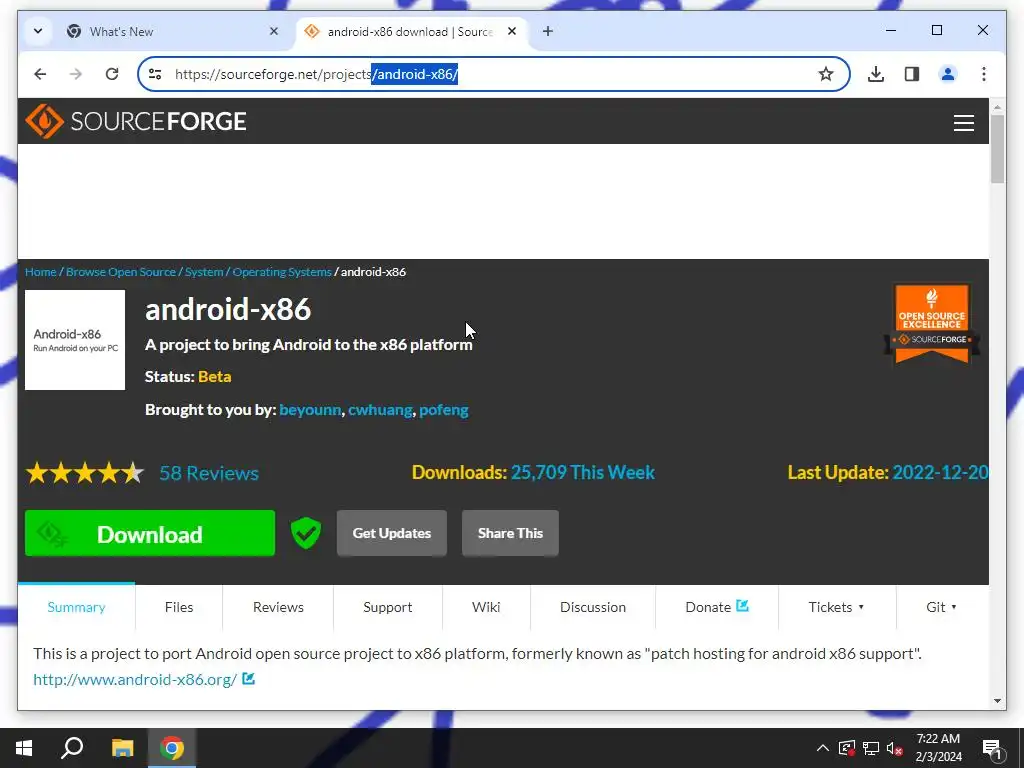This screenshot has height=768, width=1024.
Task: Close the android-x86 download tab
Action: (512, 31)
